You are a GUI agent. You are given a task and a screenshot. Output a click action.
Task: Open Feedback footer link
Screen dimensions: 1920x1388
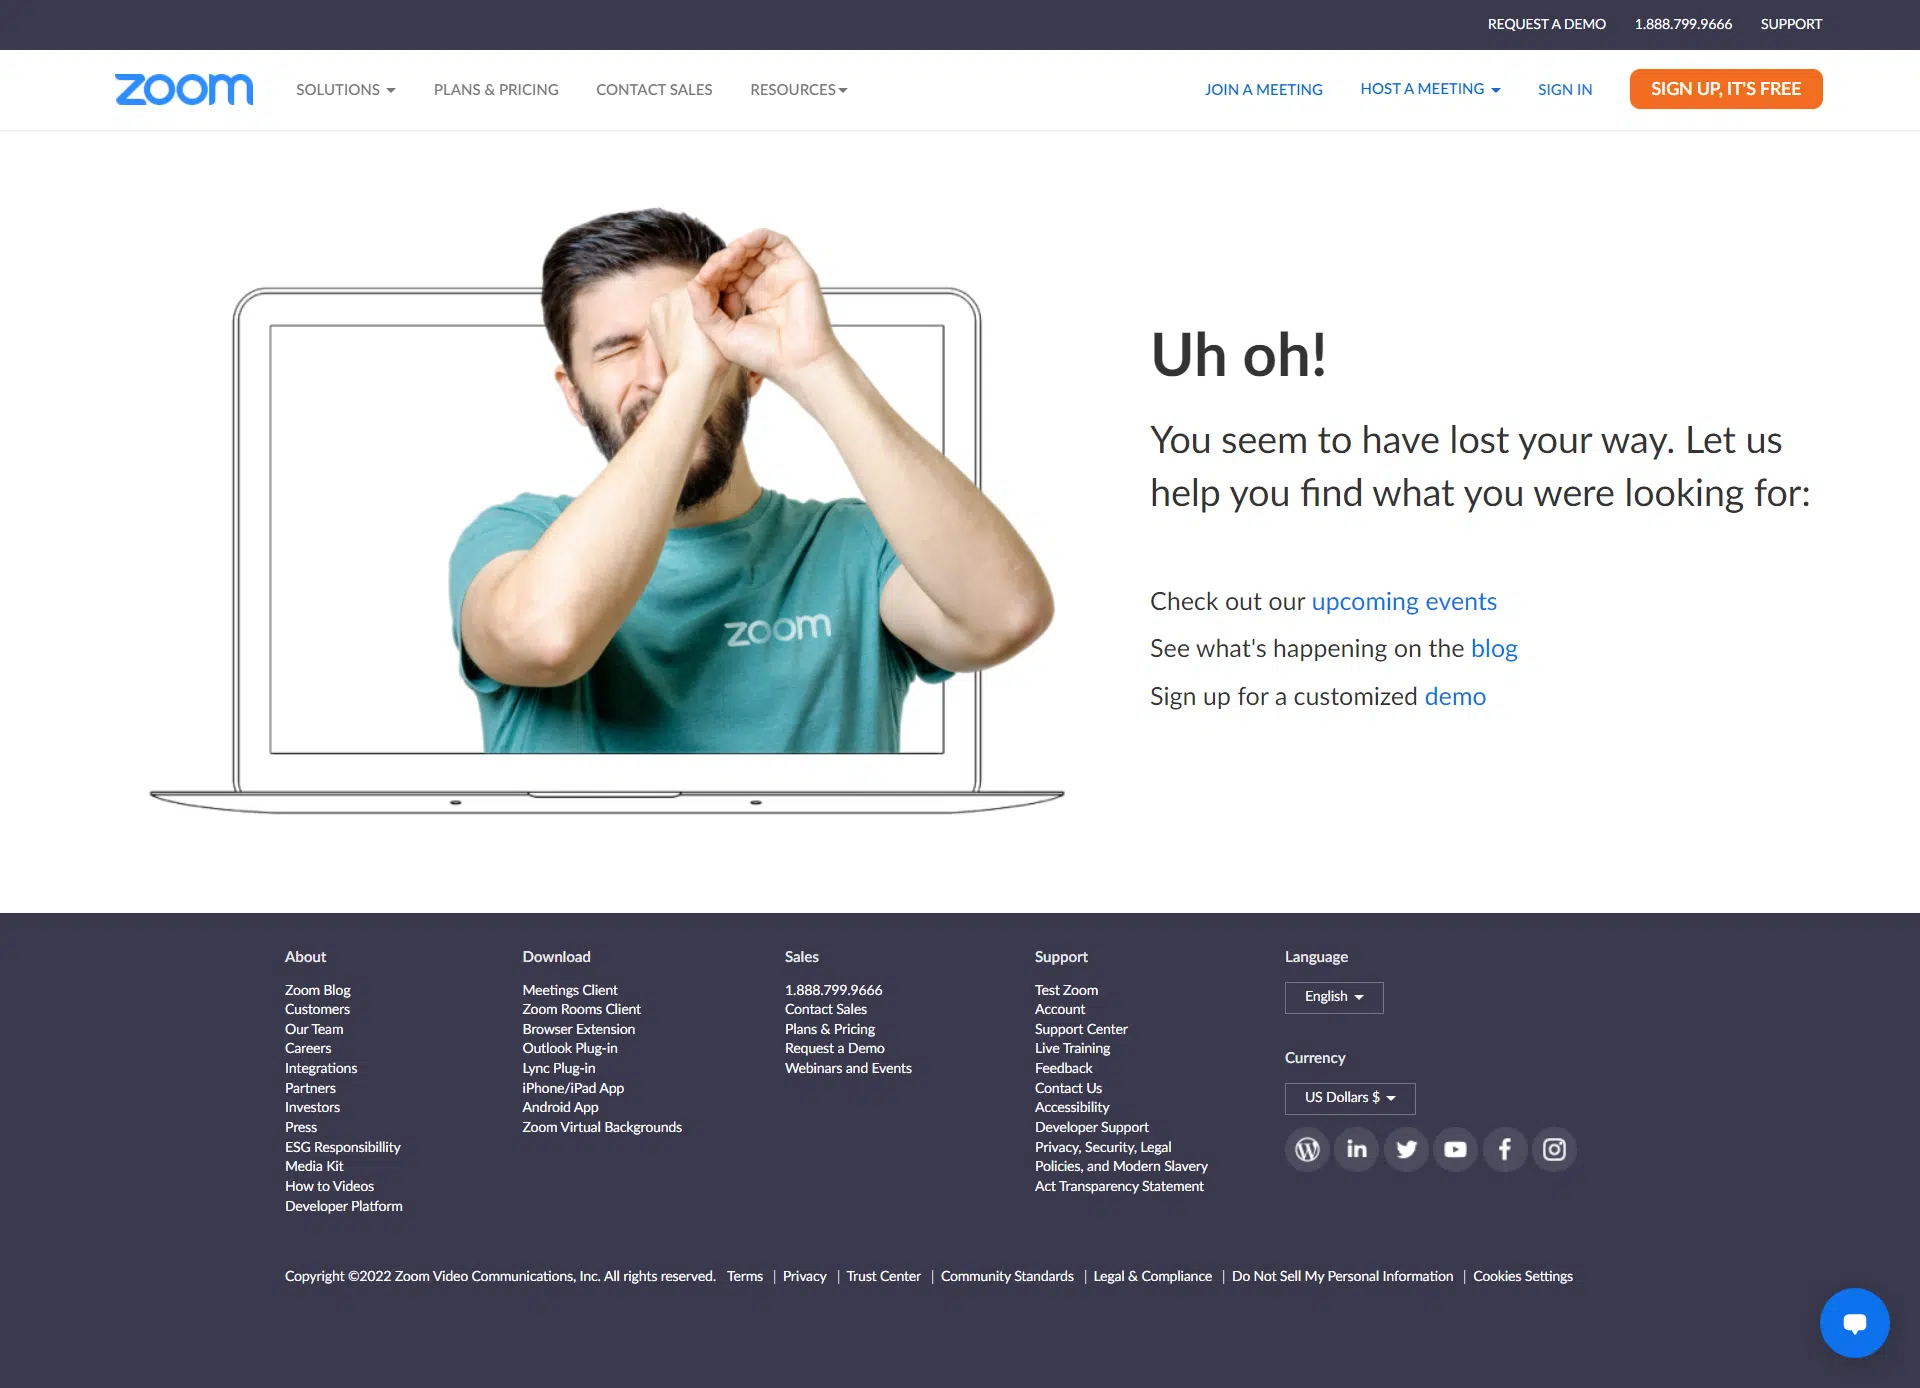1064,1068
